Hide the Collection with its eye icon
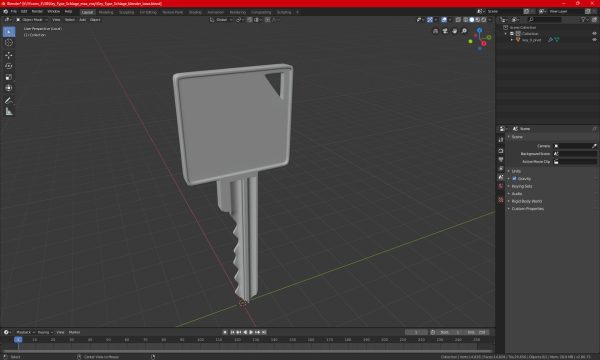This screenshot has height=360, width=600. coord(594,34)
